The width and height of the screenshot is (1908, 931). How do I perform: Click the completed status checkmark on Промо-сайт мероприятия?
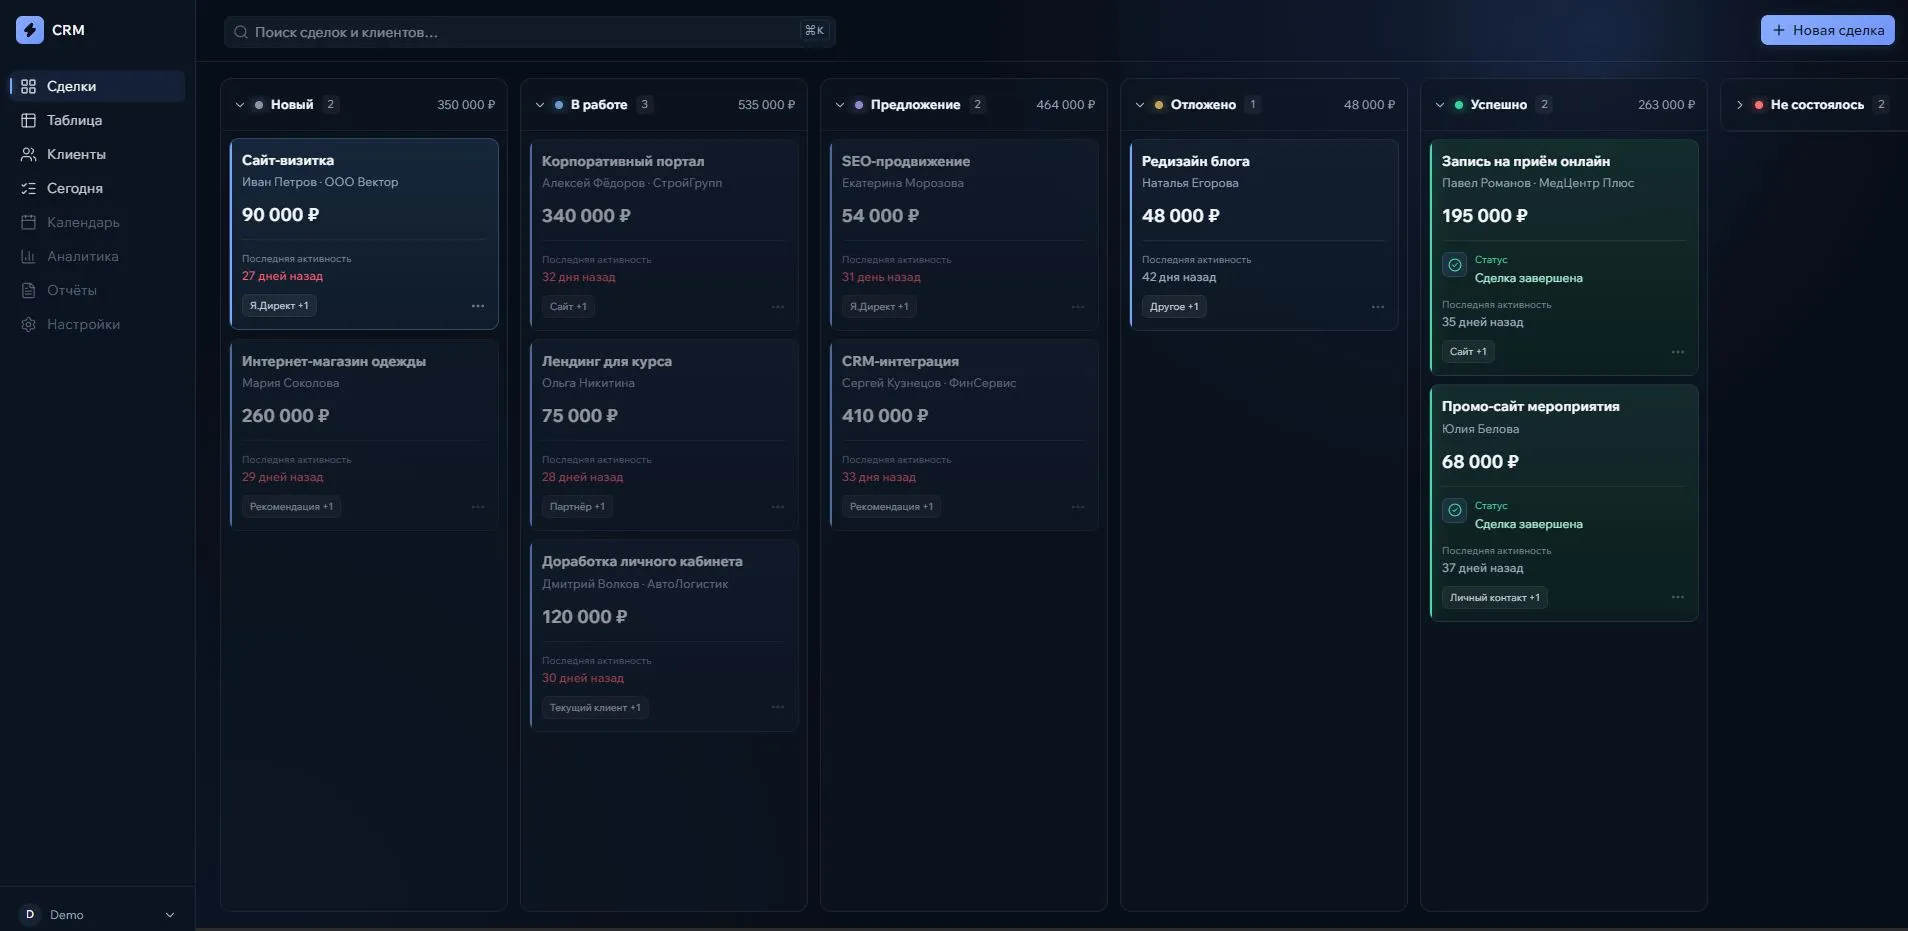[x=1455, y=510]
